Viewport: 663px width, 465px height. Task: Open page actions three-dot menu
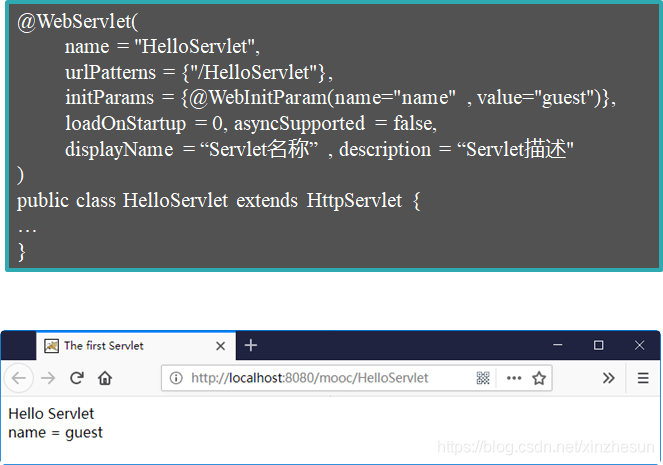tap(514, 378)
